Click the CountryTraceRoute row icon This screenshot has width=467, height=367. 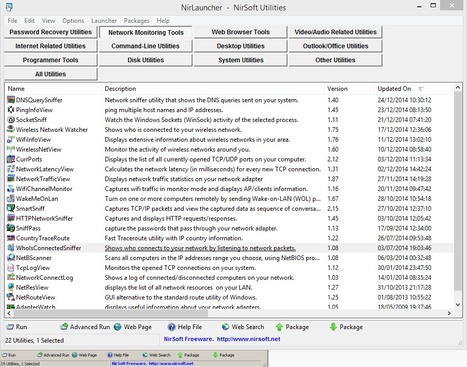coord(11,238)
